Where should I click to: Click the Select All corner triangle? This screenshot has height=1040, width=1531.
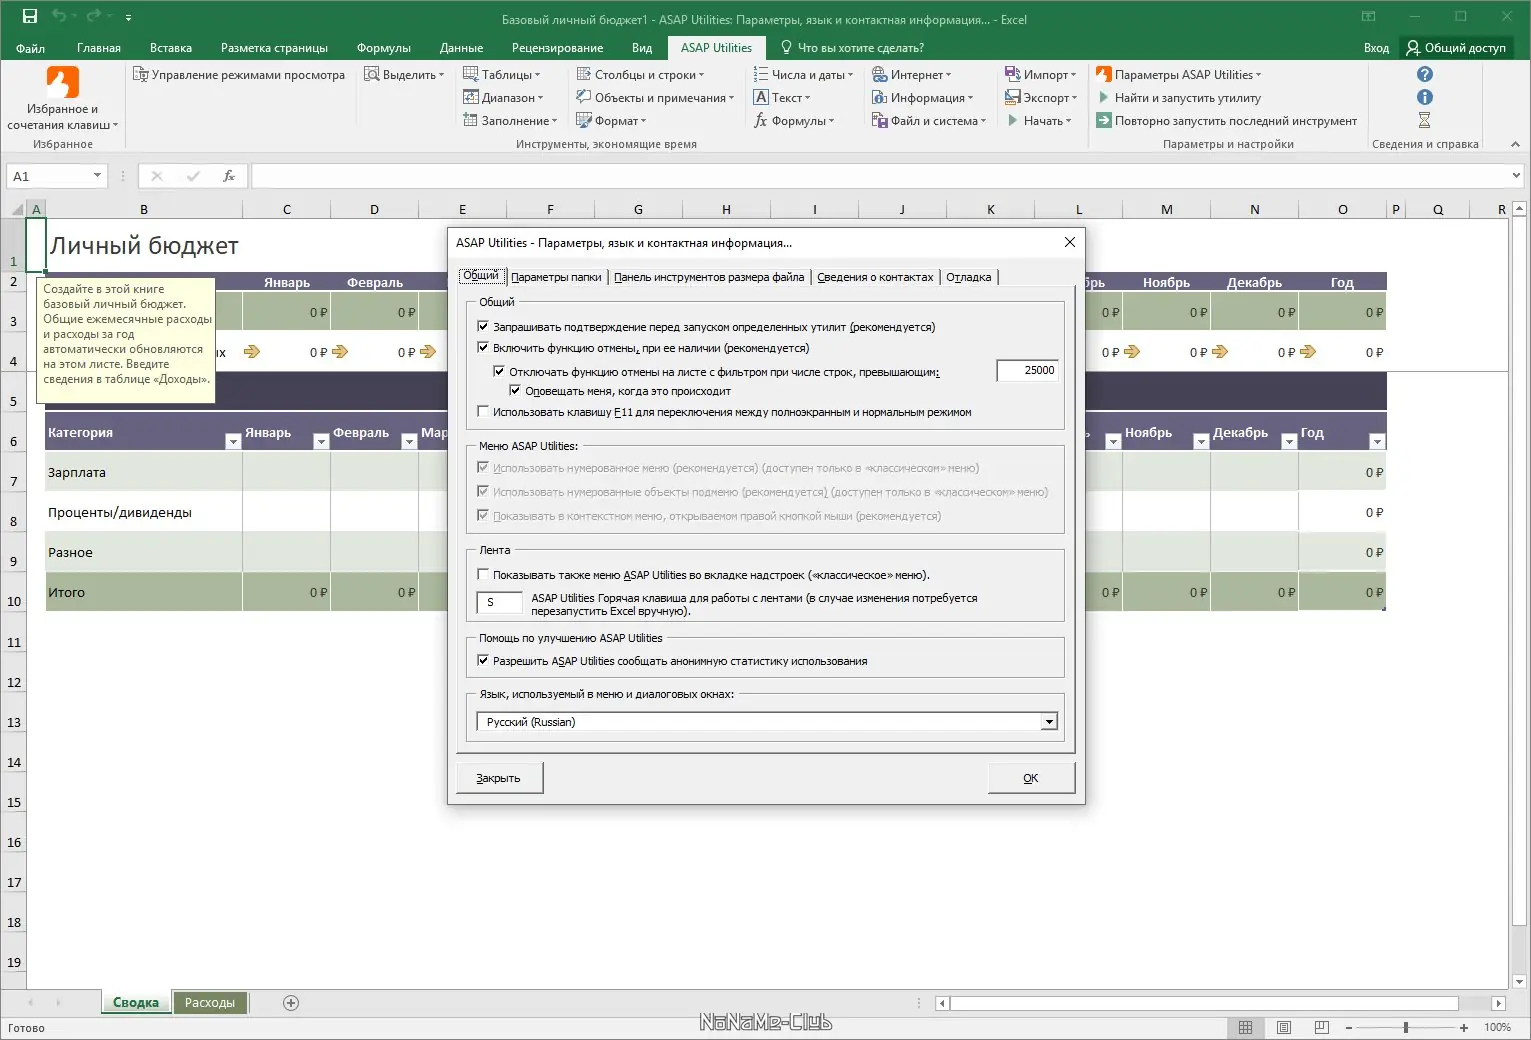18,209
